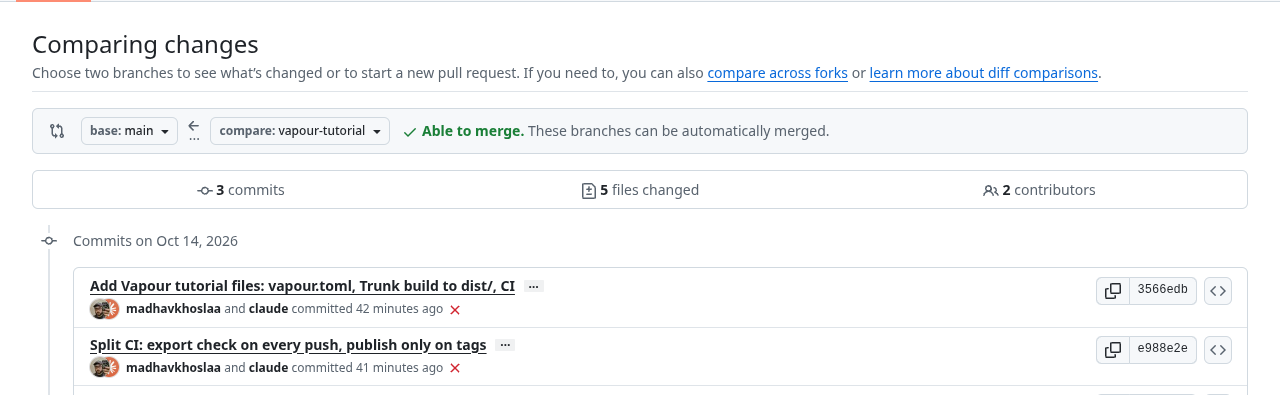Click author avatars on Add Vapour commit

[105, 309]
